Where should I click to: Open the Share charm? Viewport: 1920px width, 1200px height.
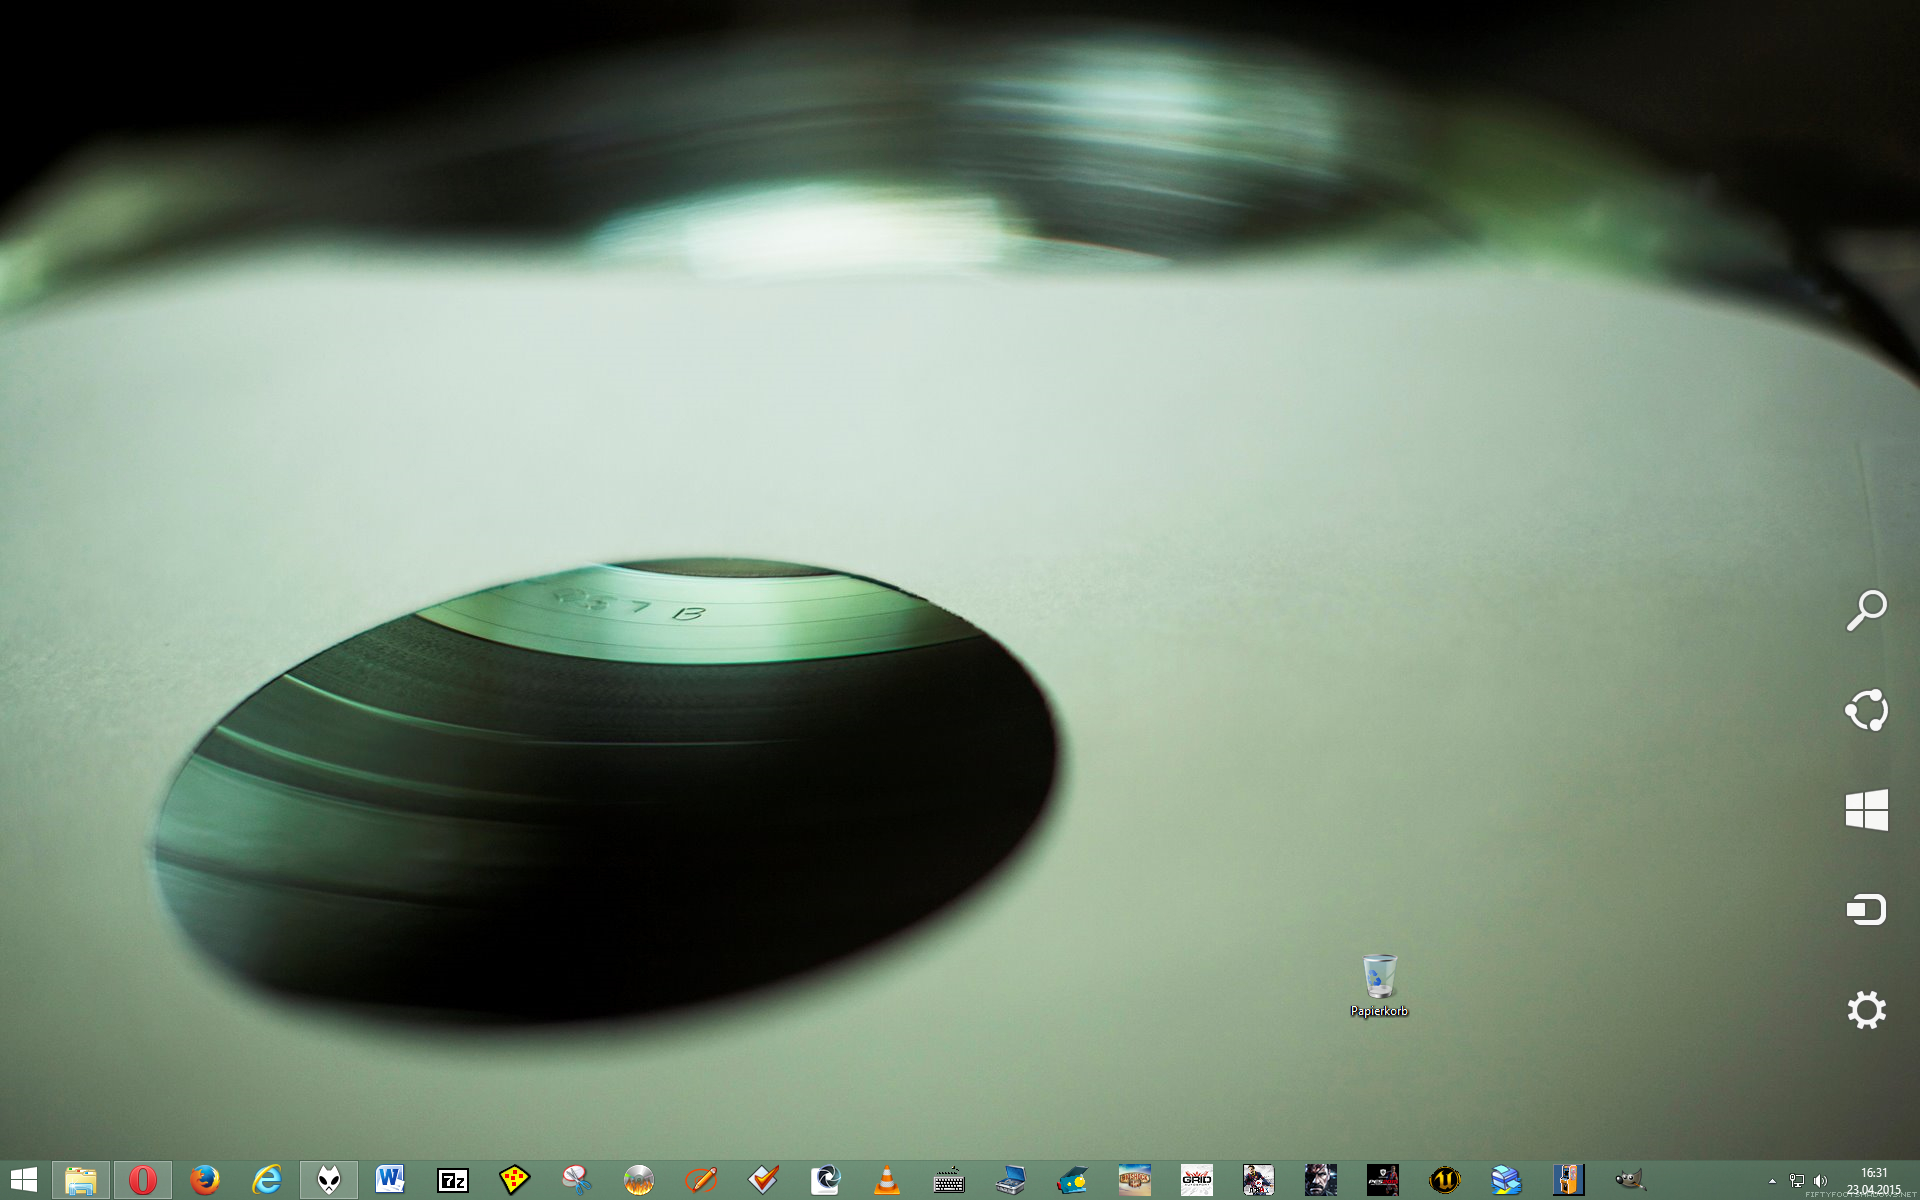pos(1866,710)
